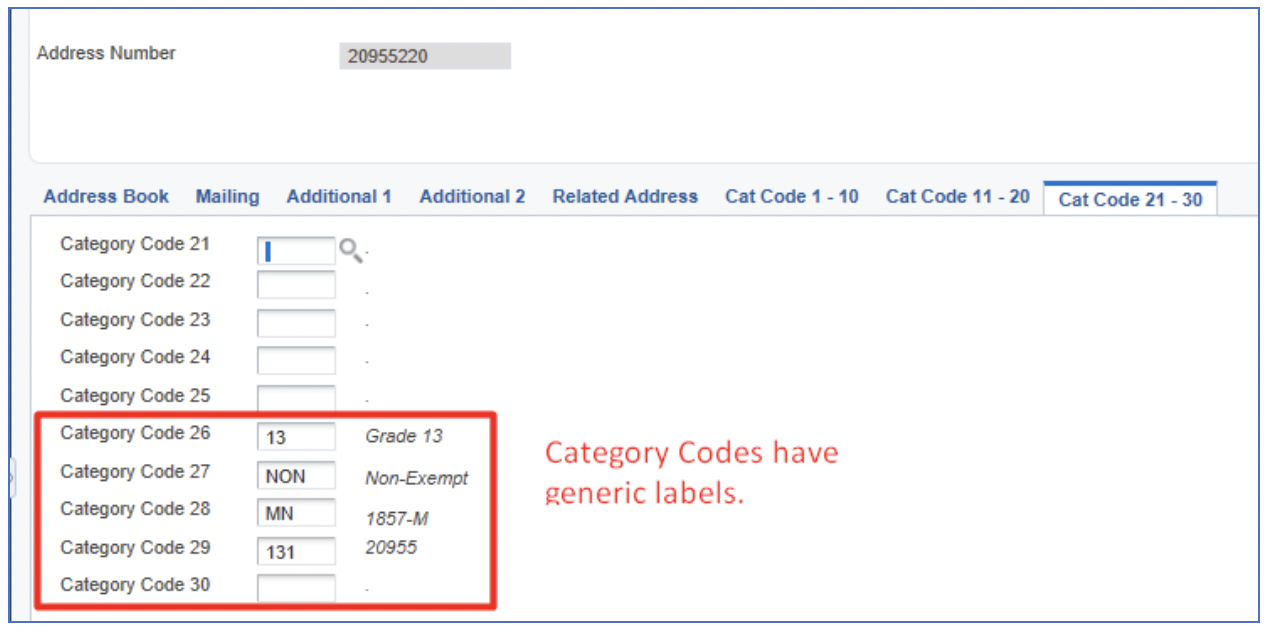Switch to Cat Code 1 - 10 tab
The width and height of the screenshot is (1268, 632).
point(792,197)
